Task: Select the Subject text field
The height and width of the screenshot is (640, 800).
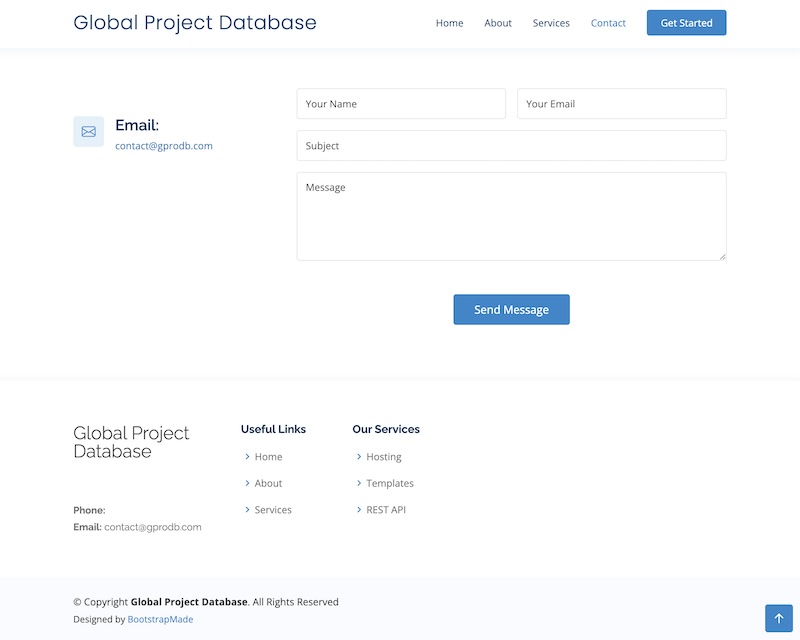Action: (x=511, y=146)
